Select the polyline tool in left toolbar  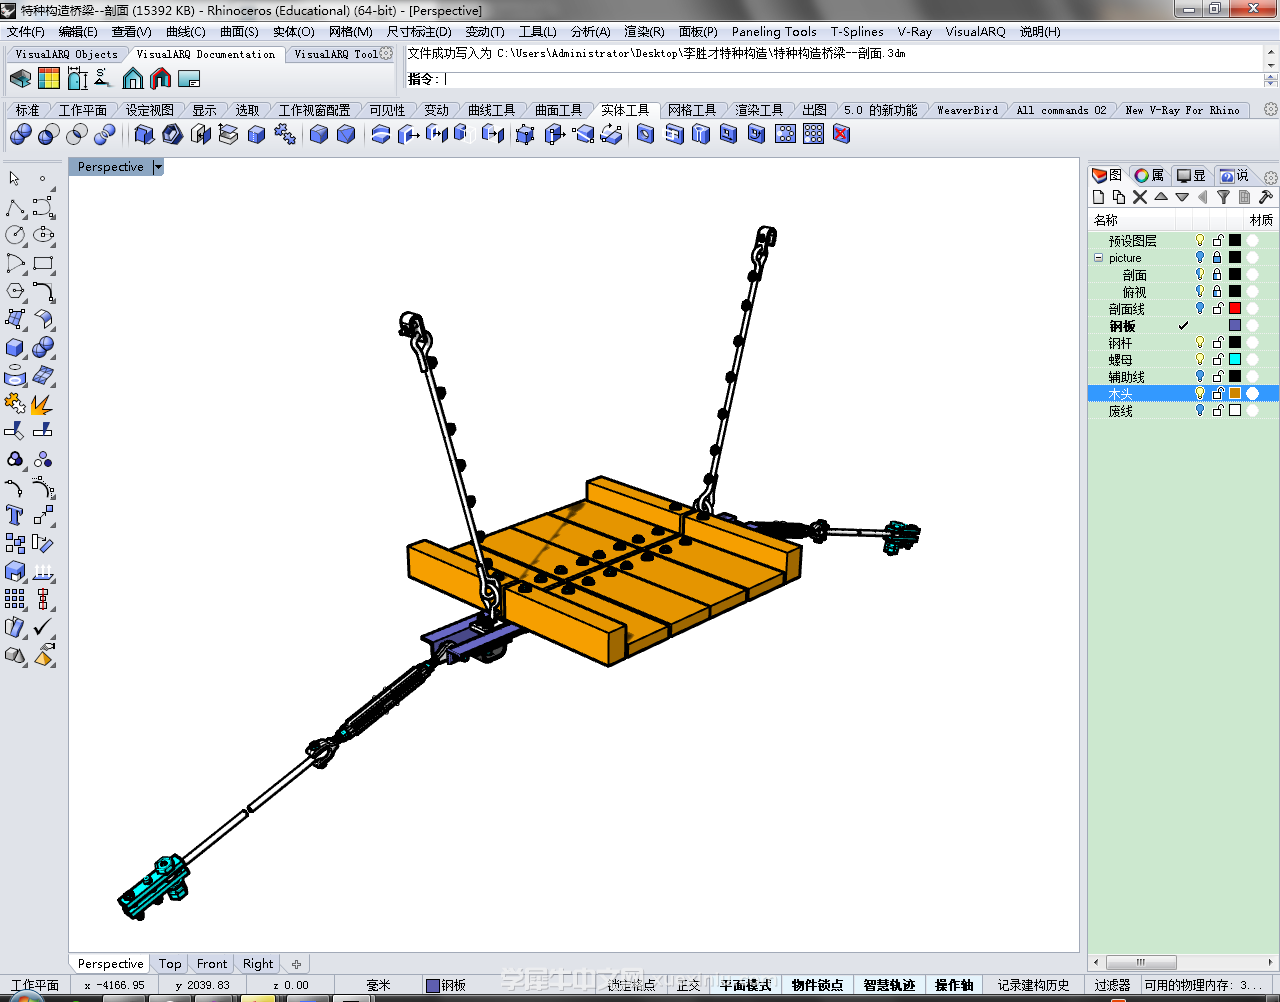pos(15,207)
